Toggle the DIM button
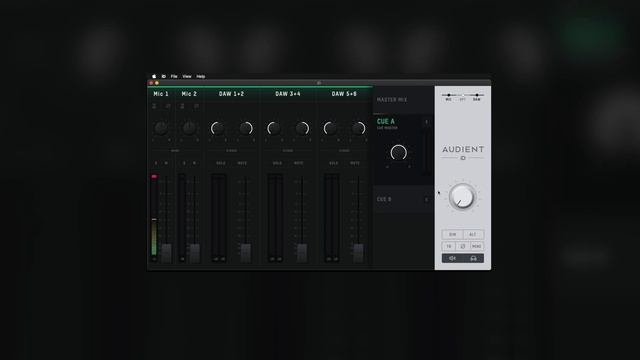640x360 pixels. pos(452,234)
